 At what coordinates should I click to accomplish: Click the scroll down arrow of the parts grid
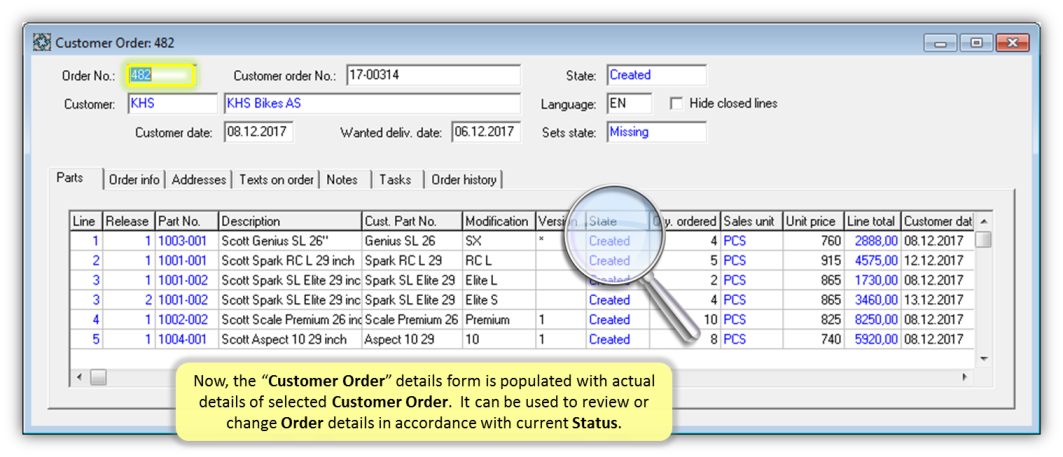point(984,359)
